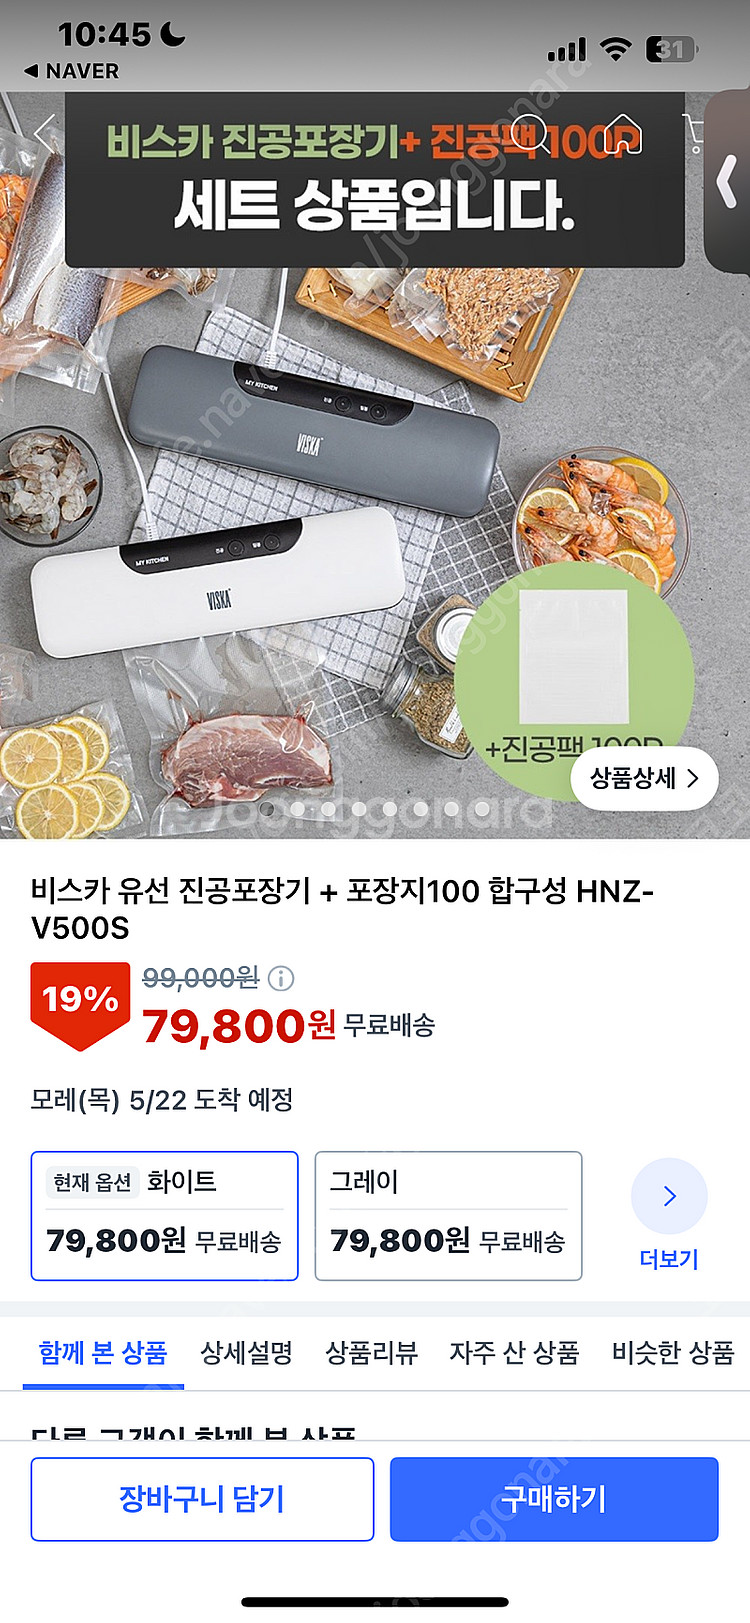Select first image carousel dot
Screen dimensions: 750x1623
tap(266, 808)
